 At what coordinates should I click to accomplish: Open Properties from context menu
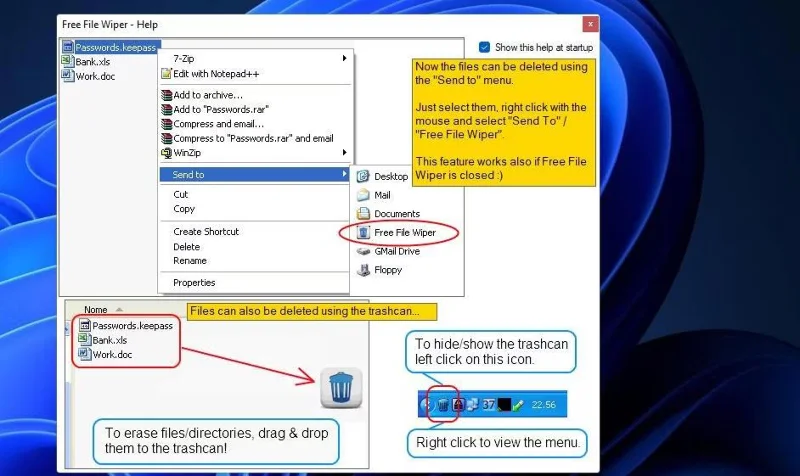pos(194,283)
